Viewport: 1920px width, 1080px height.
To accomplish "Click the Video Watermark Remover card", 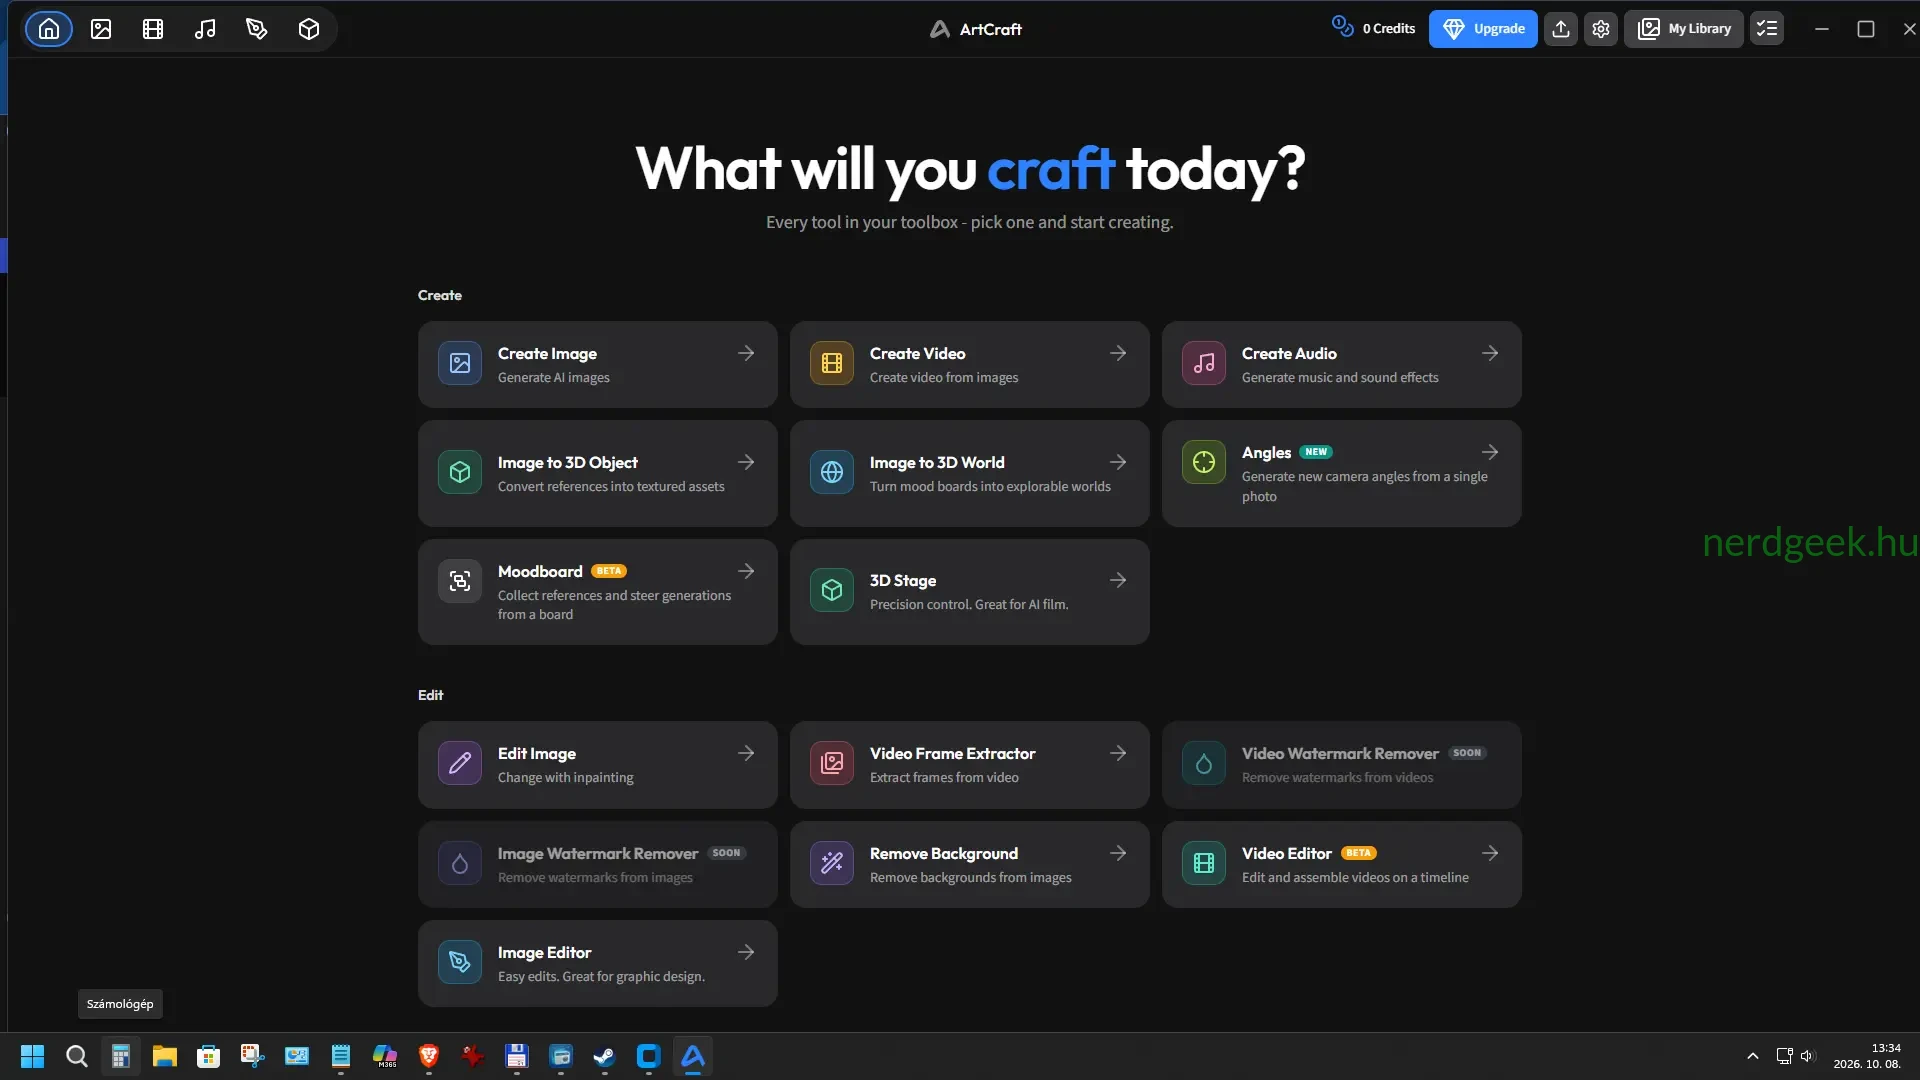I will pos(1341,764).
